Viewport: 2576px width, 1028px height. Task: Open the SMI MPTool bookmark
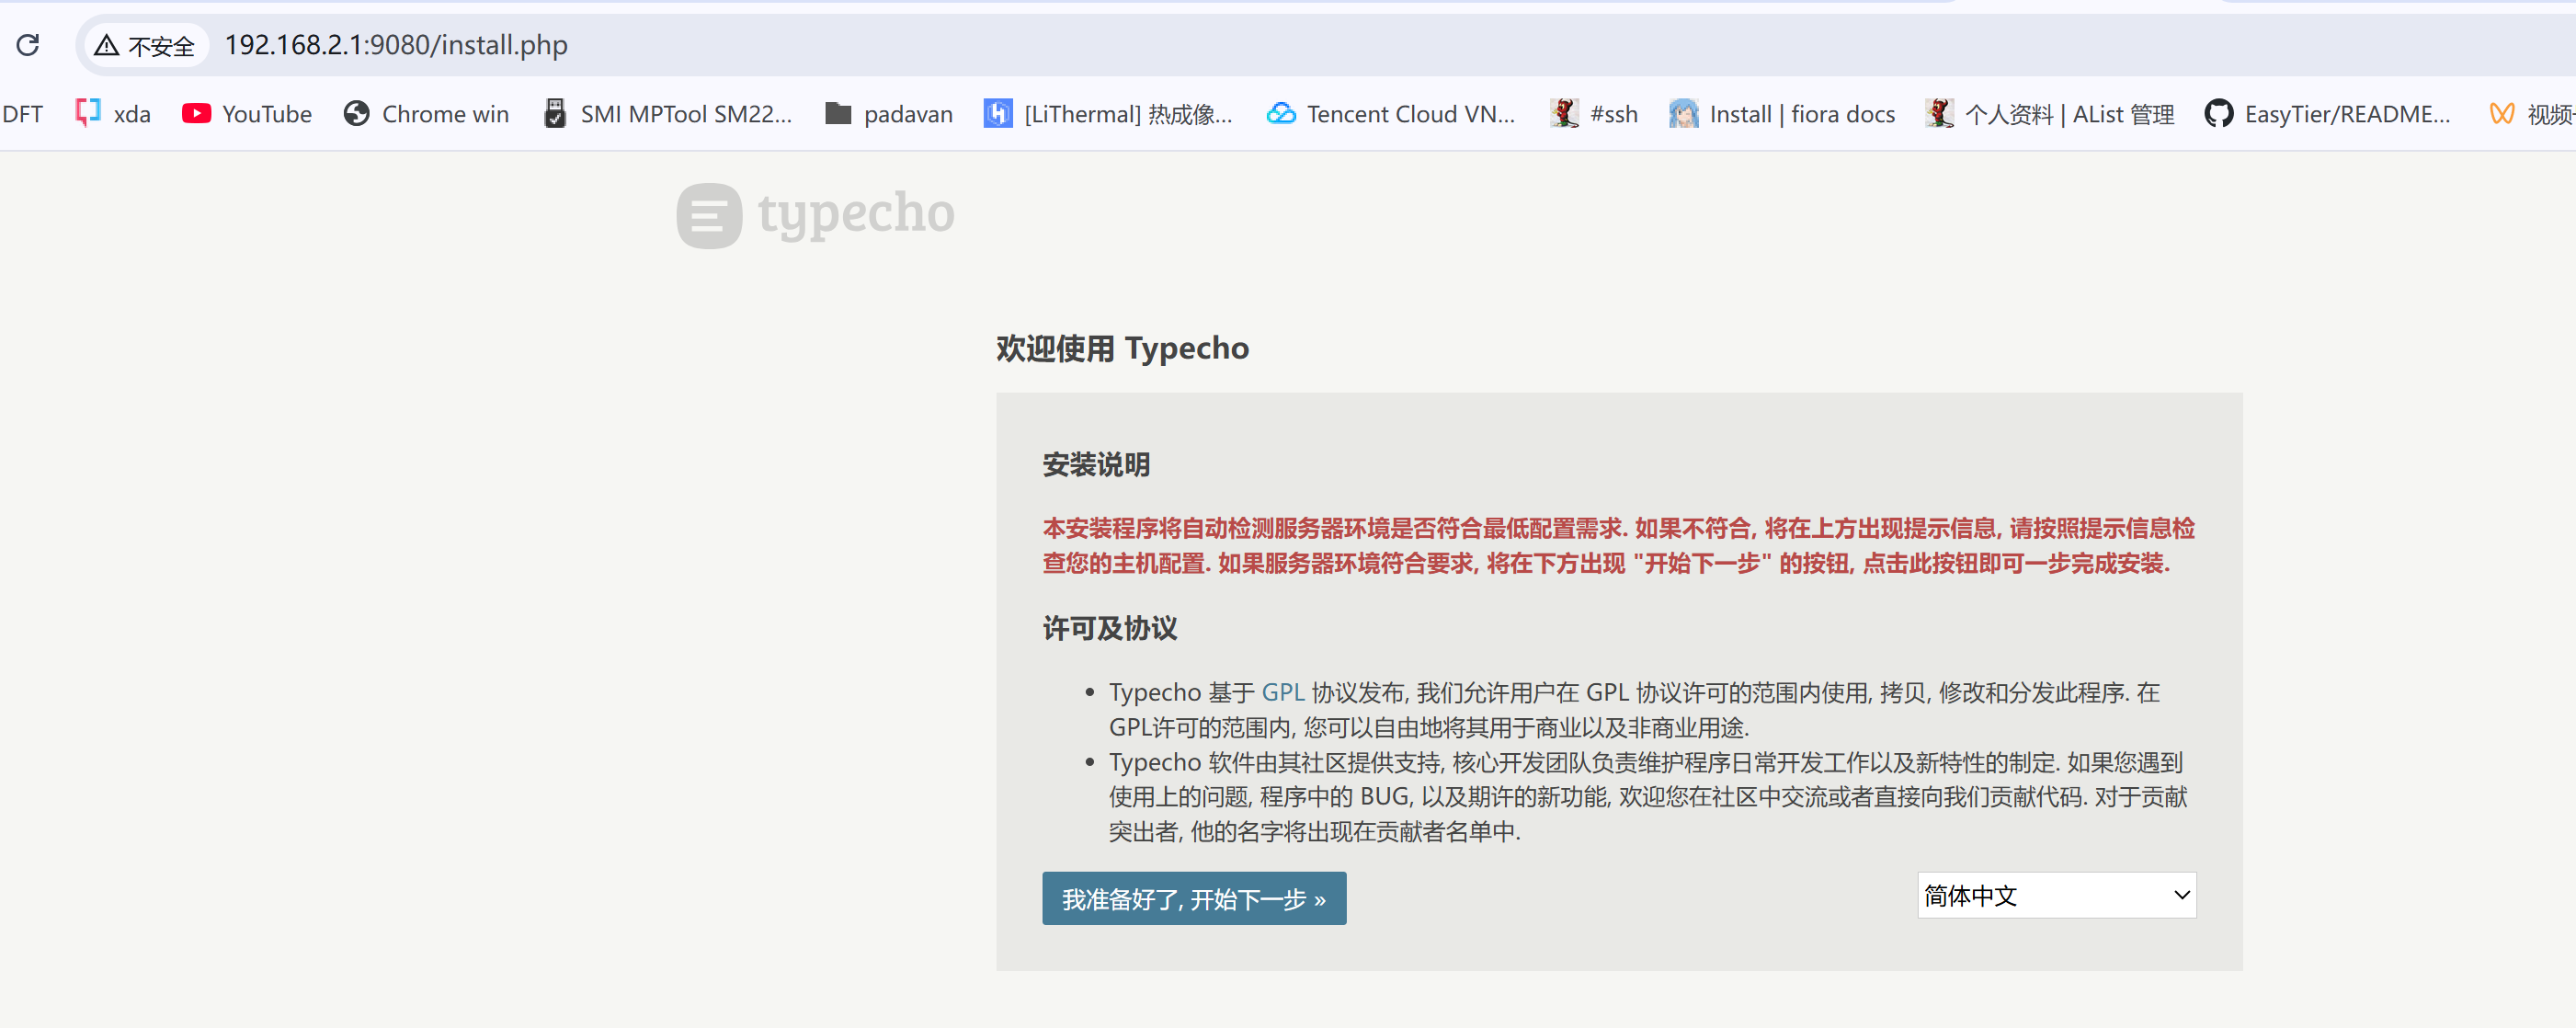(x=668, y=114)
